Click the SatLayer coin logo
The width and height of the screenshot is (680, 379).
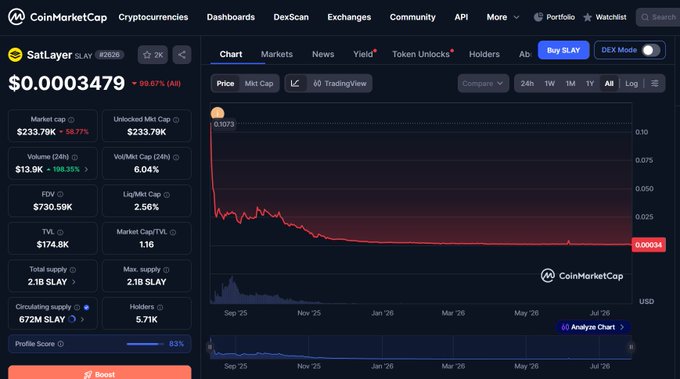tap(15, 55)
